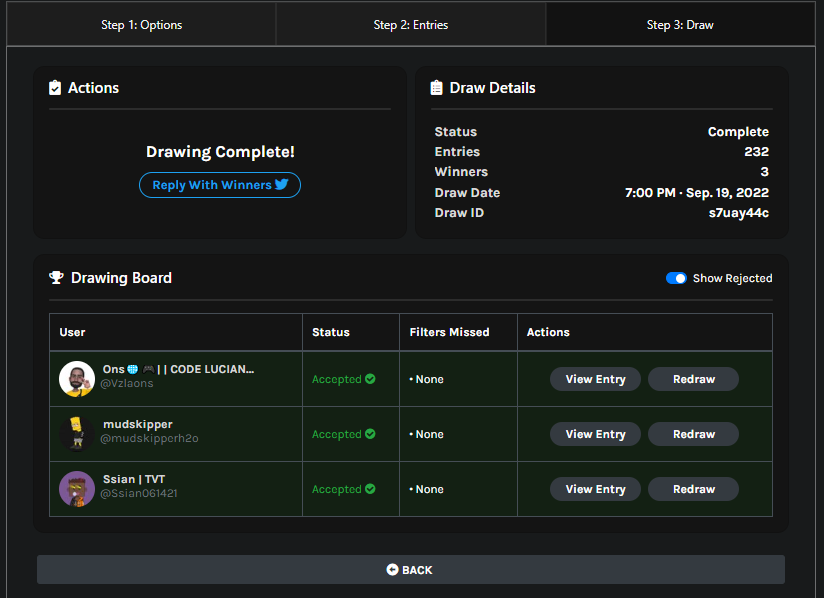Click the Ons CODE LUCIAN display name
Image resolution: width=824 pixels, height=598 pixels.
tap(178, 369)
